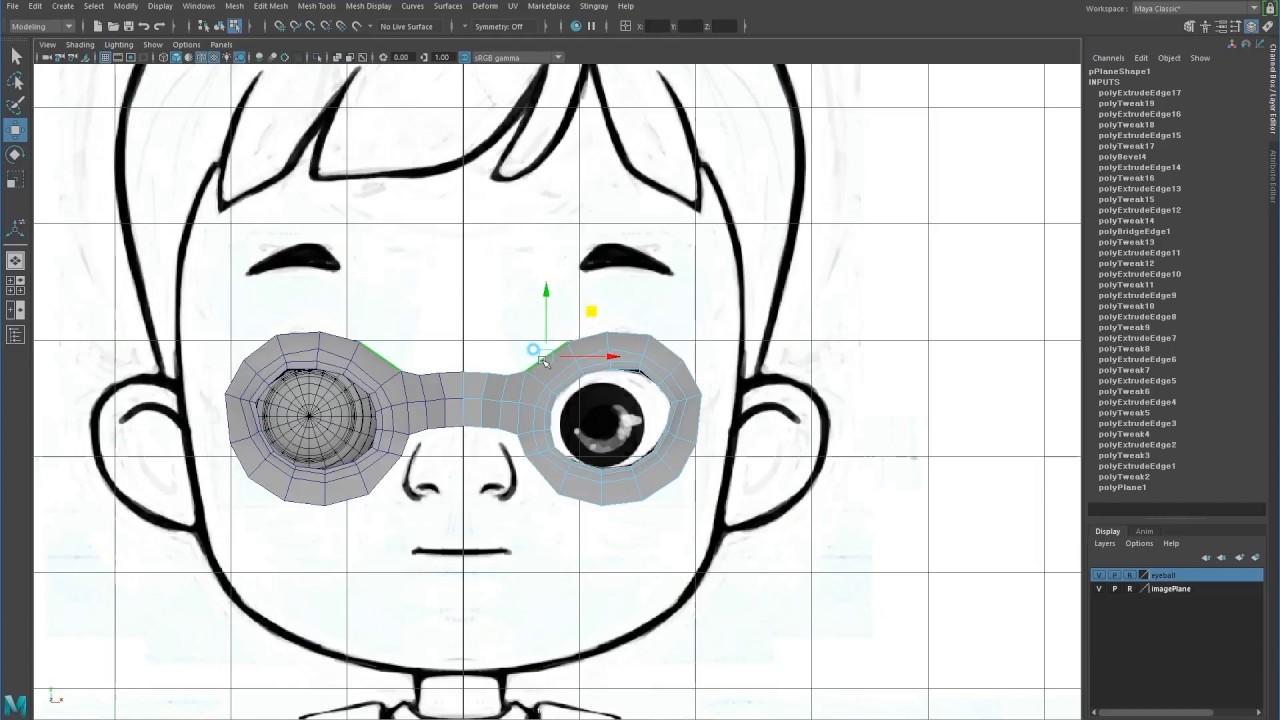Select the Lasso select tool
Screen dimensions: 1280x720
click(x=16, y=81)
